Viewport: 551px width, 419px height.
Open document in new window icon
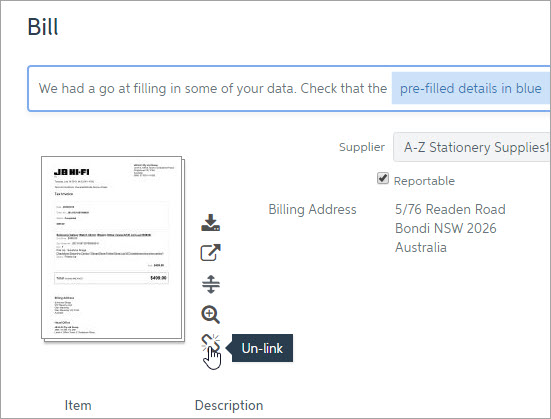tap(210, 252)
